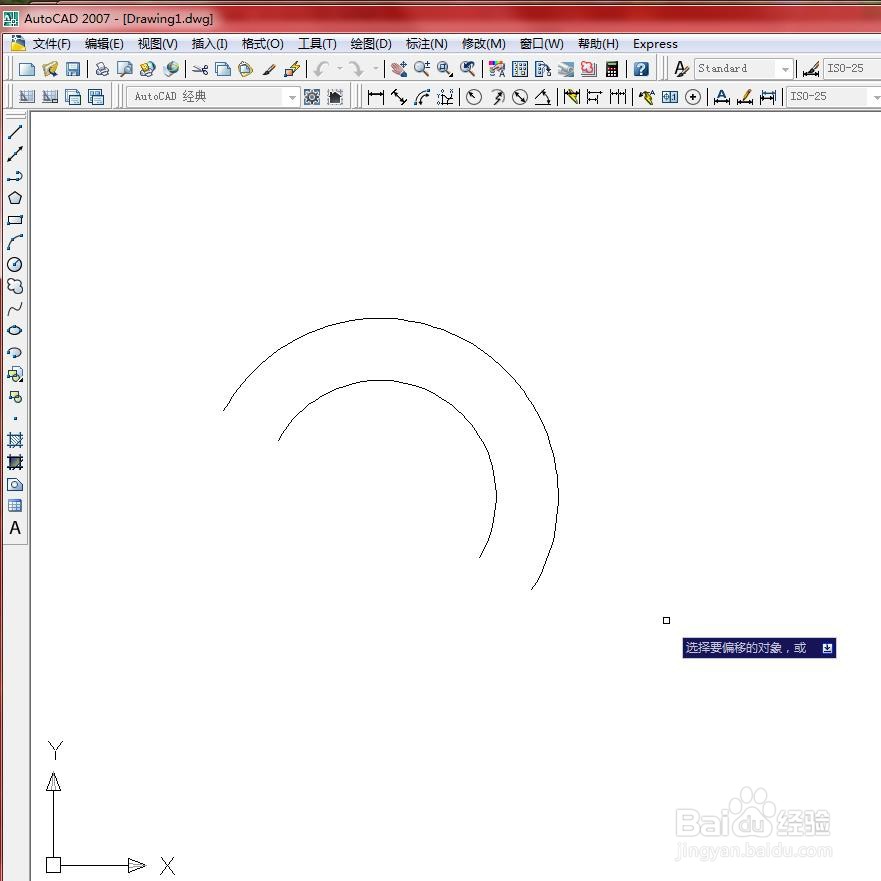Viewport: 881px width, 881px height.
Task: Click the Zoom Previous icon
Action: pyautogui.click(x=468, y=69)
